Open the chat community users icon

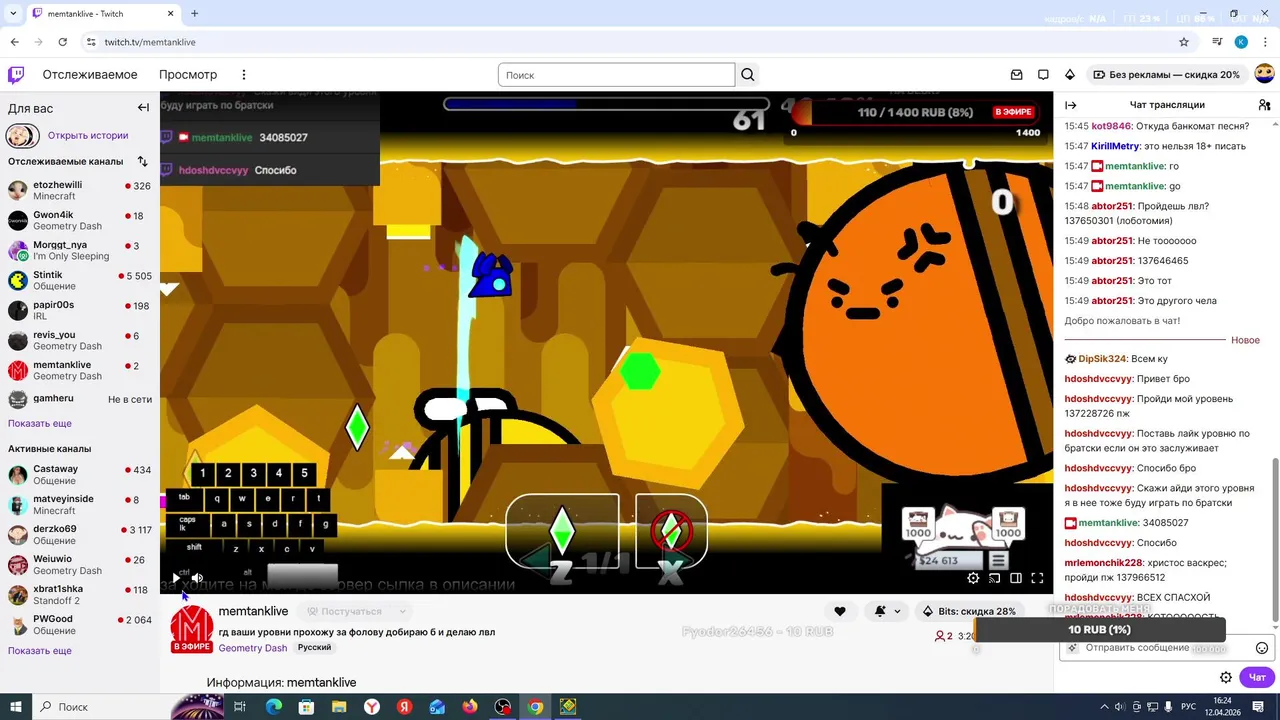point(1264,105)
